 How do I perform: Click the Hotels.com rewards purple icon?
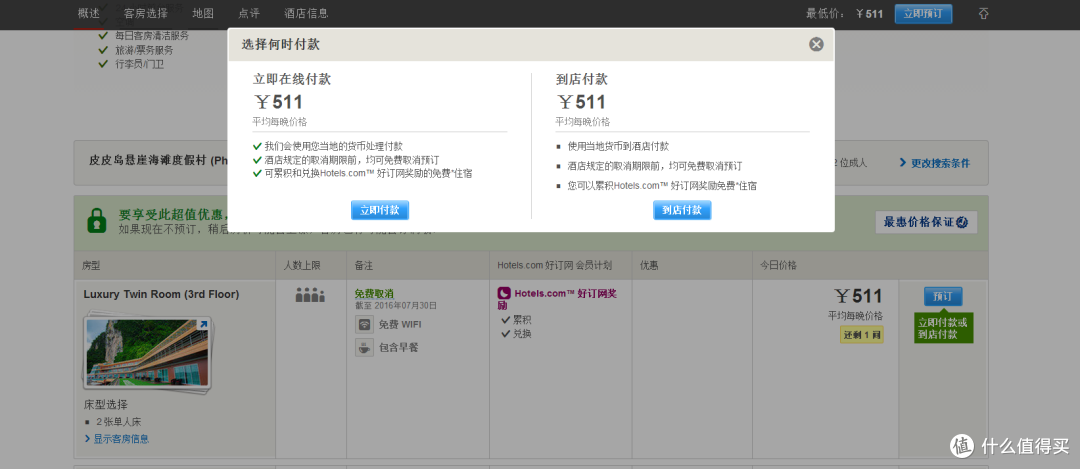(x=503, y=293)
